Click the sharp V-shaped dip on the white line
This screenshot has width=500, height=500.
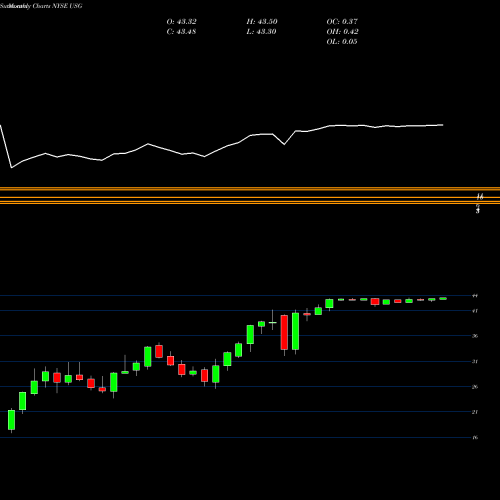tap(284, 144)
